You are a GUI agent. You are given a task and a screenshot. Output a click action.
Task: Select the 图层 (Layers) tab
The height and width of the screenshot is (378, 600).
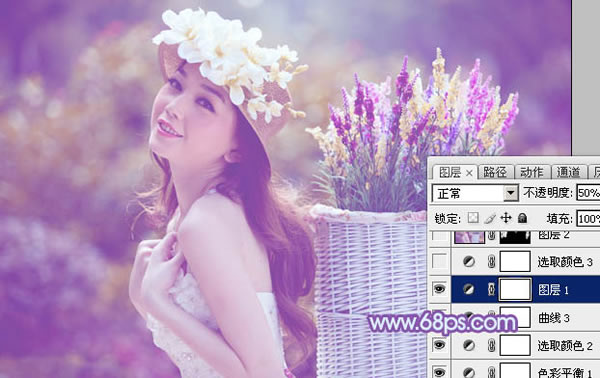(450, 173)
